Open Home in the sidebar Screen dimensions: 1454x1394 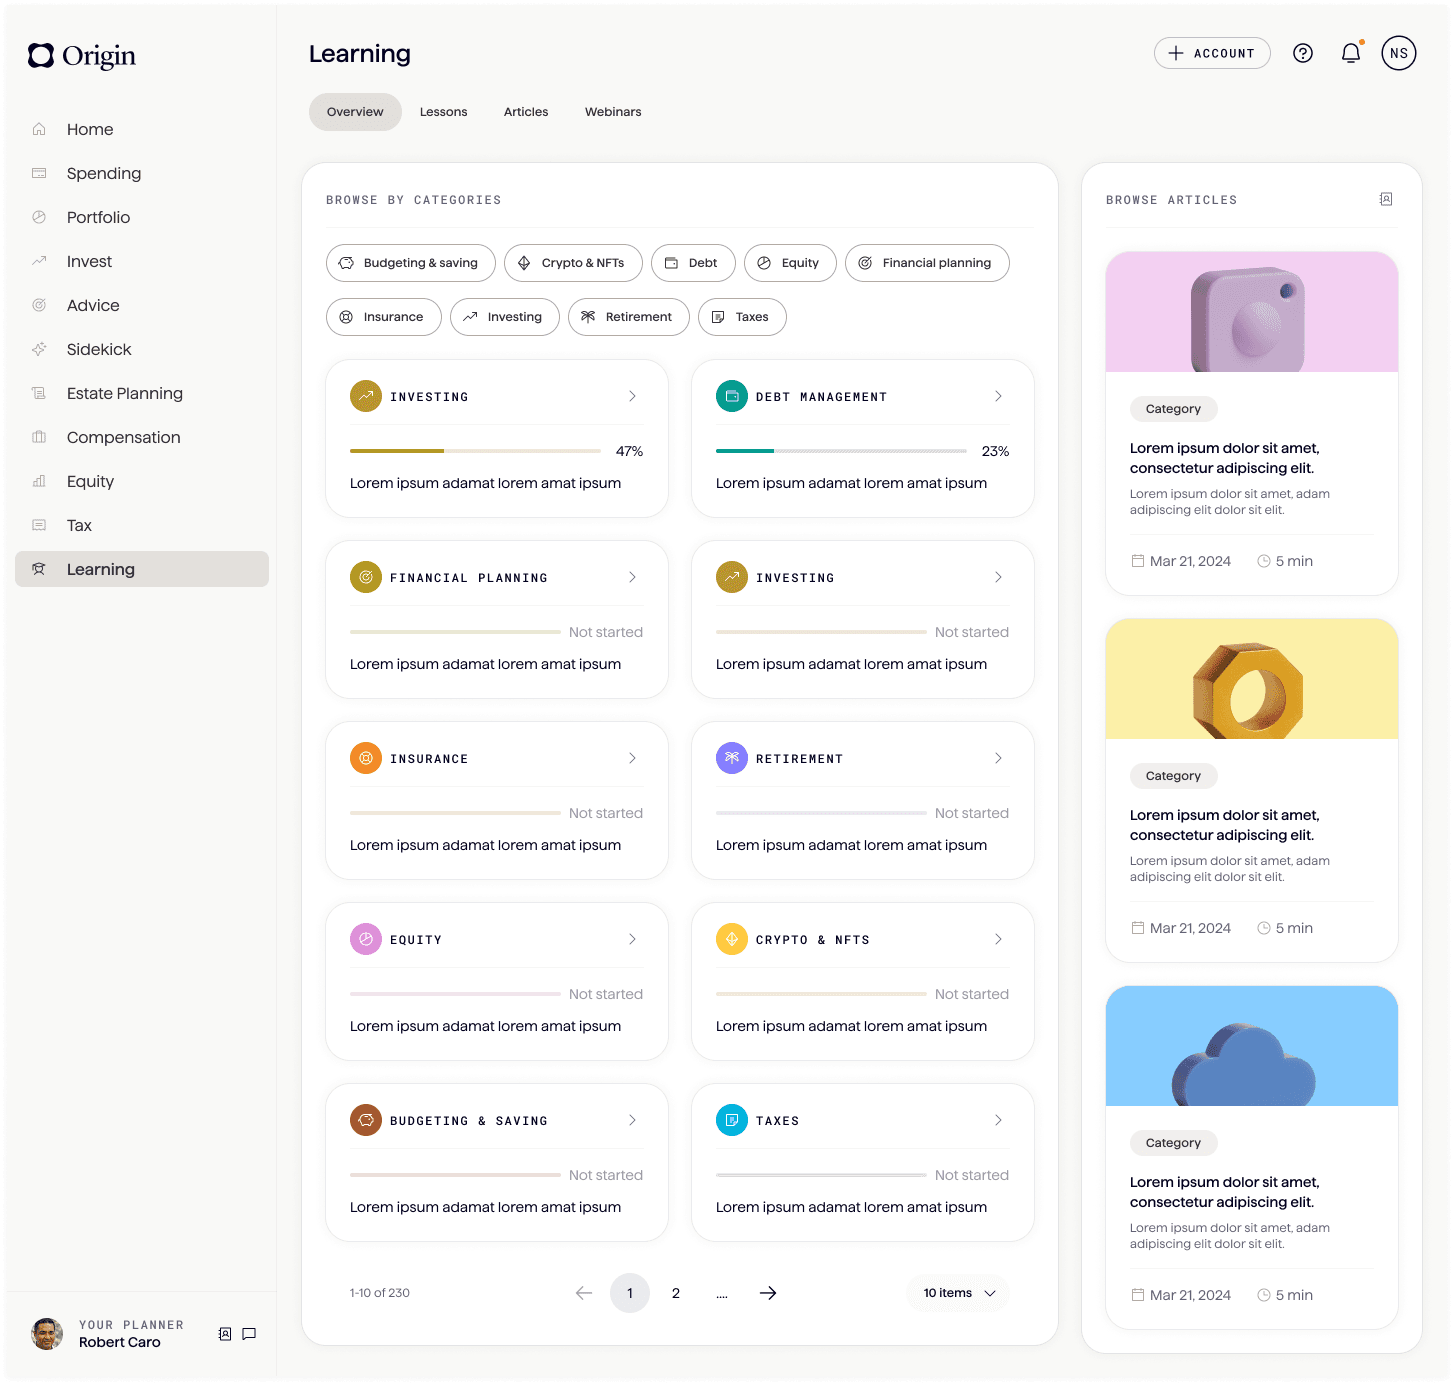pyautogui.click(x=142, y=129)
